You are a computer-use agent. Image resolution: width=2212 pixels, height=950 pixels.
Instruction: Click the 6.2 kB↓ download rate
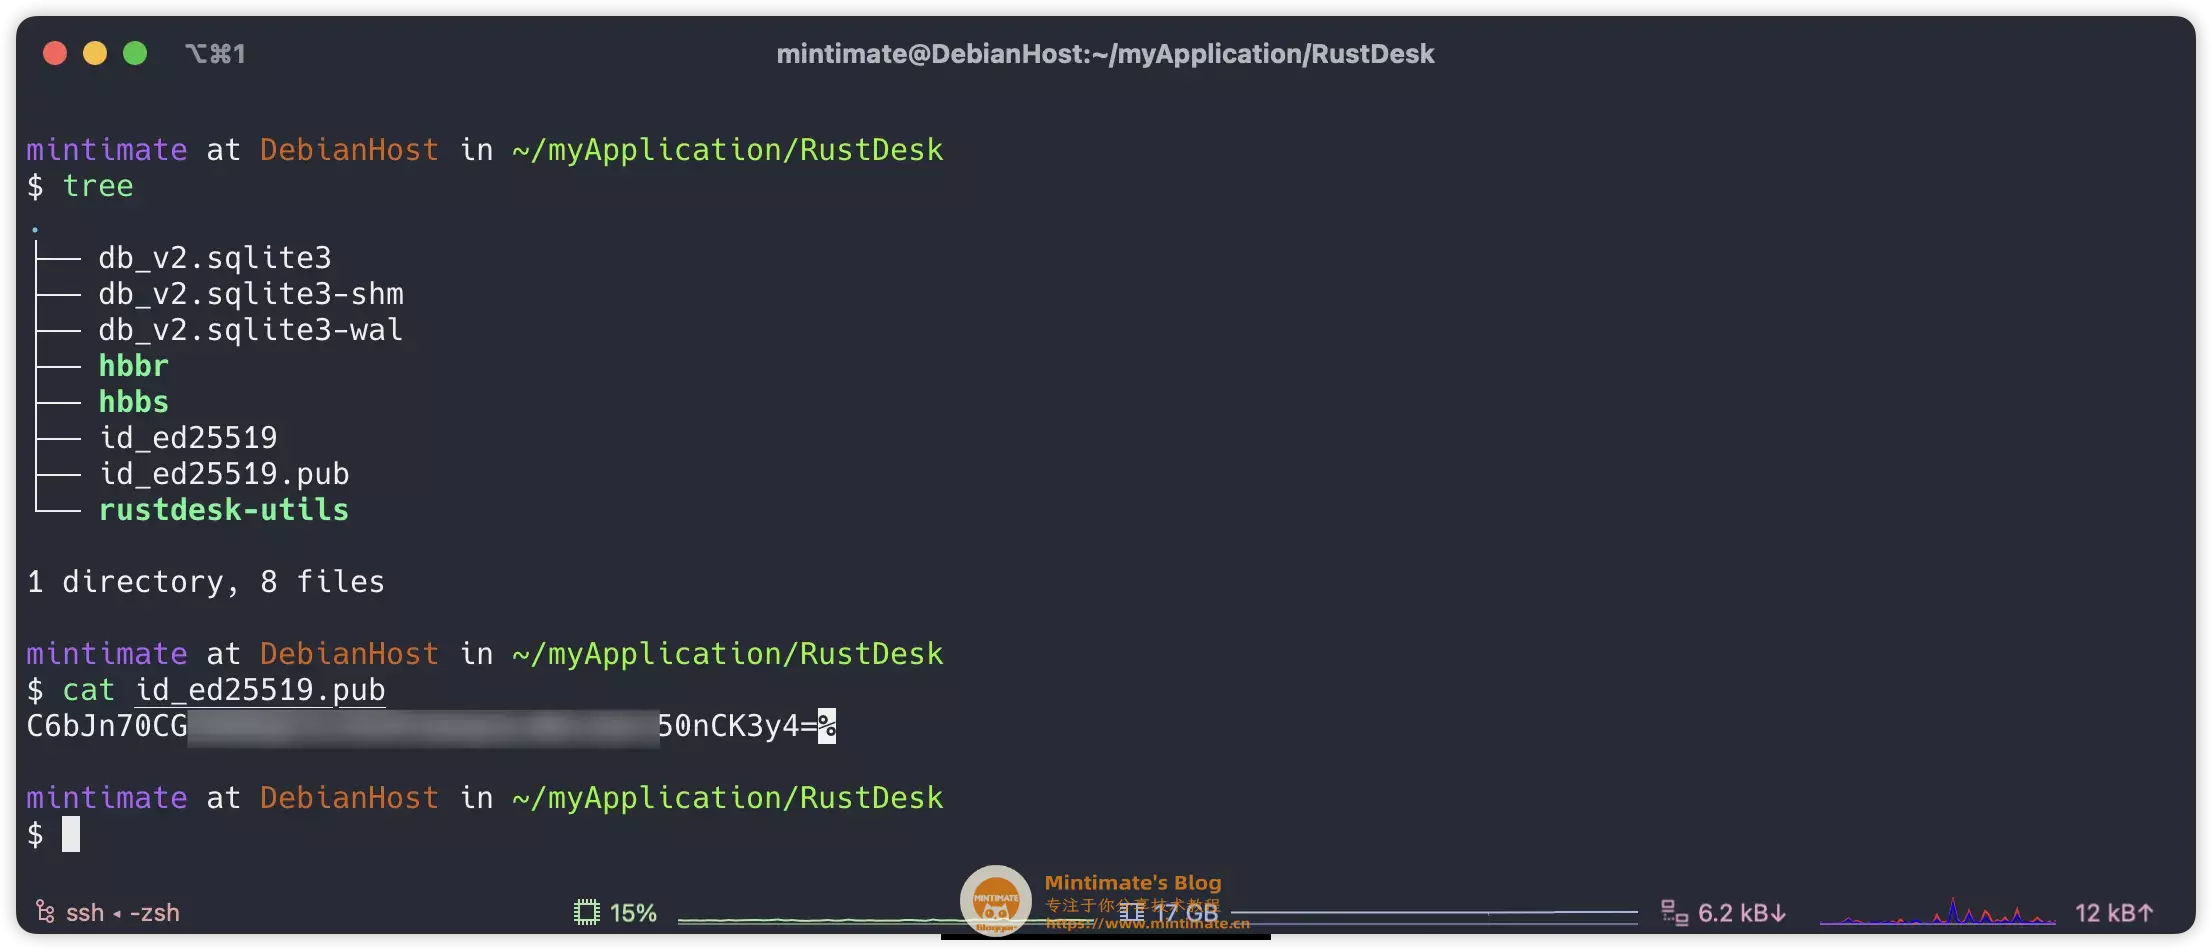1742,913
